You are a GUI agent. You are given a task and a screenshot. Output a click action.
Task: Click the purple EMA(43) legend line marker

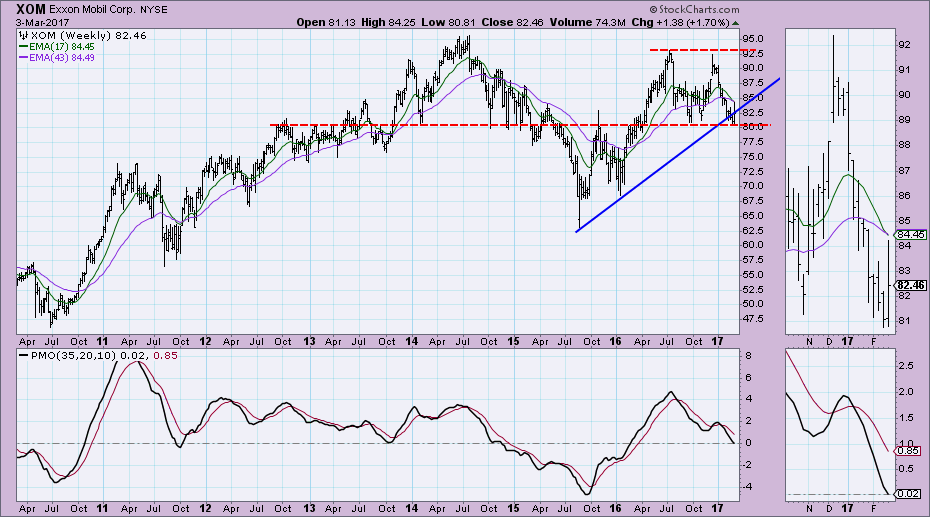[24, 57]
